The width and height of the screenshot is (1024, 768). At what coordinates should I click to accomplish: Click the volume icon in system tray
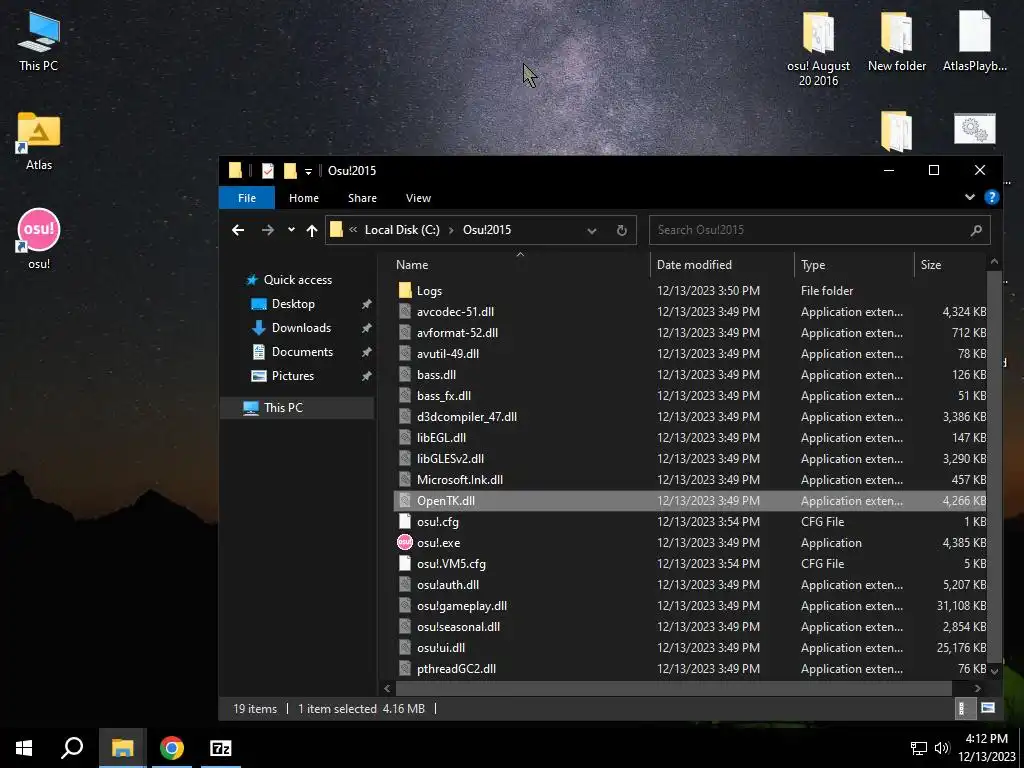pos(941,748)
